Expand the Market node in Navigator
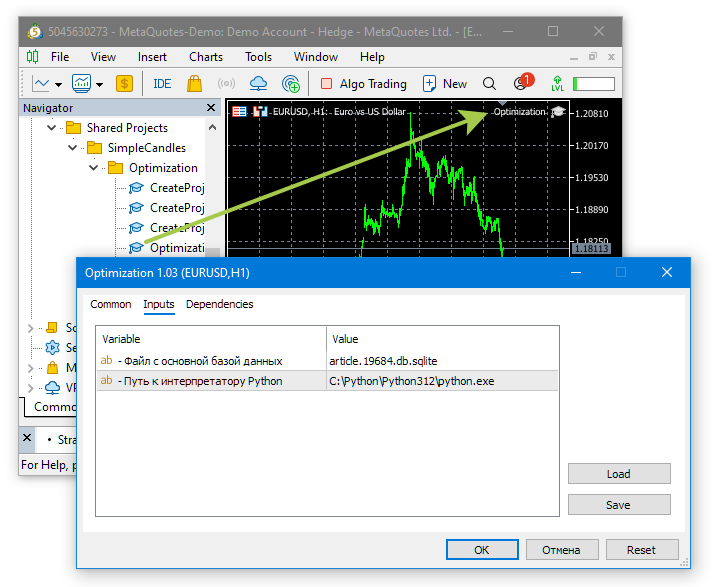Screen dimensions: 715x587 [31, 368]
